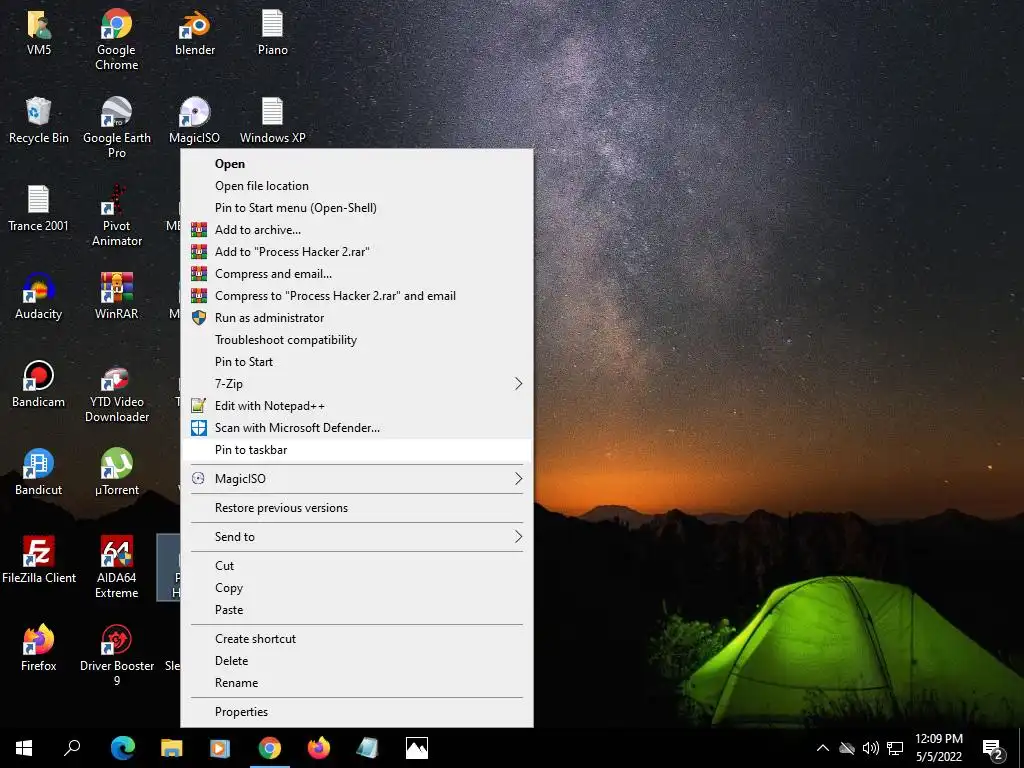Open taskbar Search magnifier
Image resolution: width=1024 pixels, height=768 pixels.
pos(72,748)
